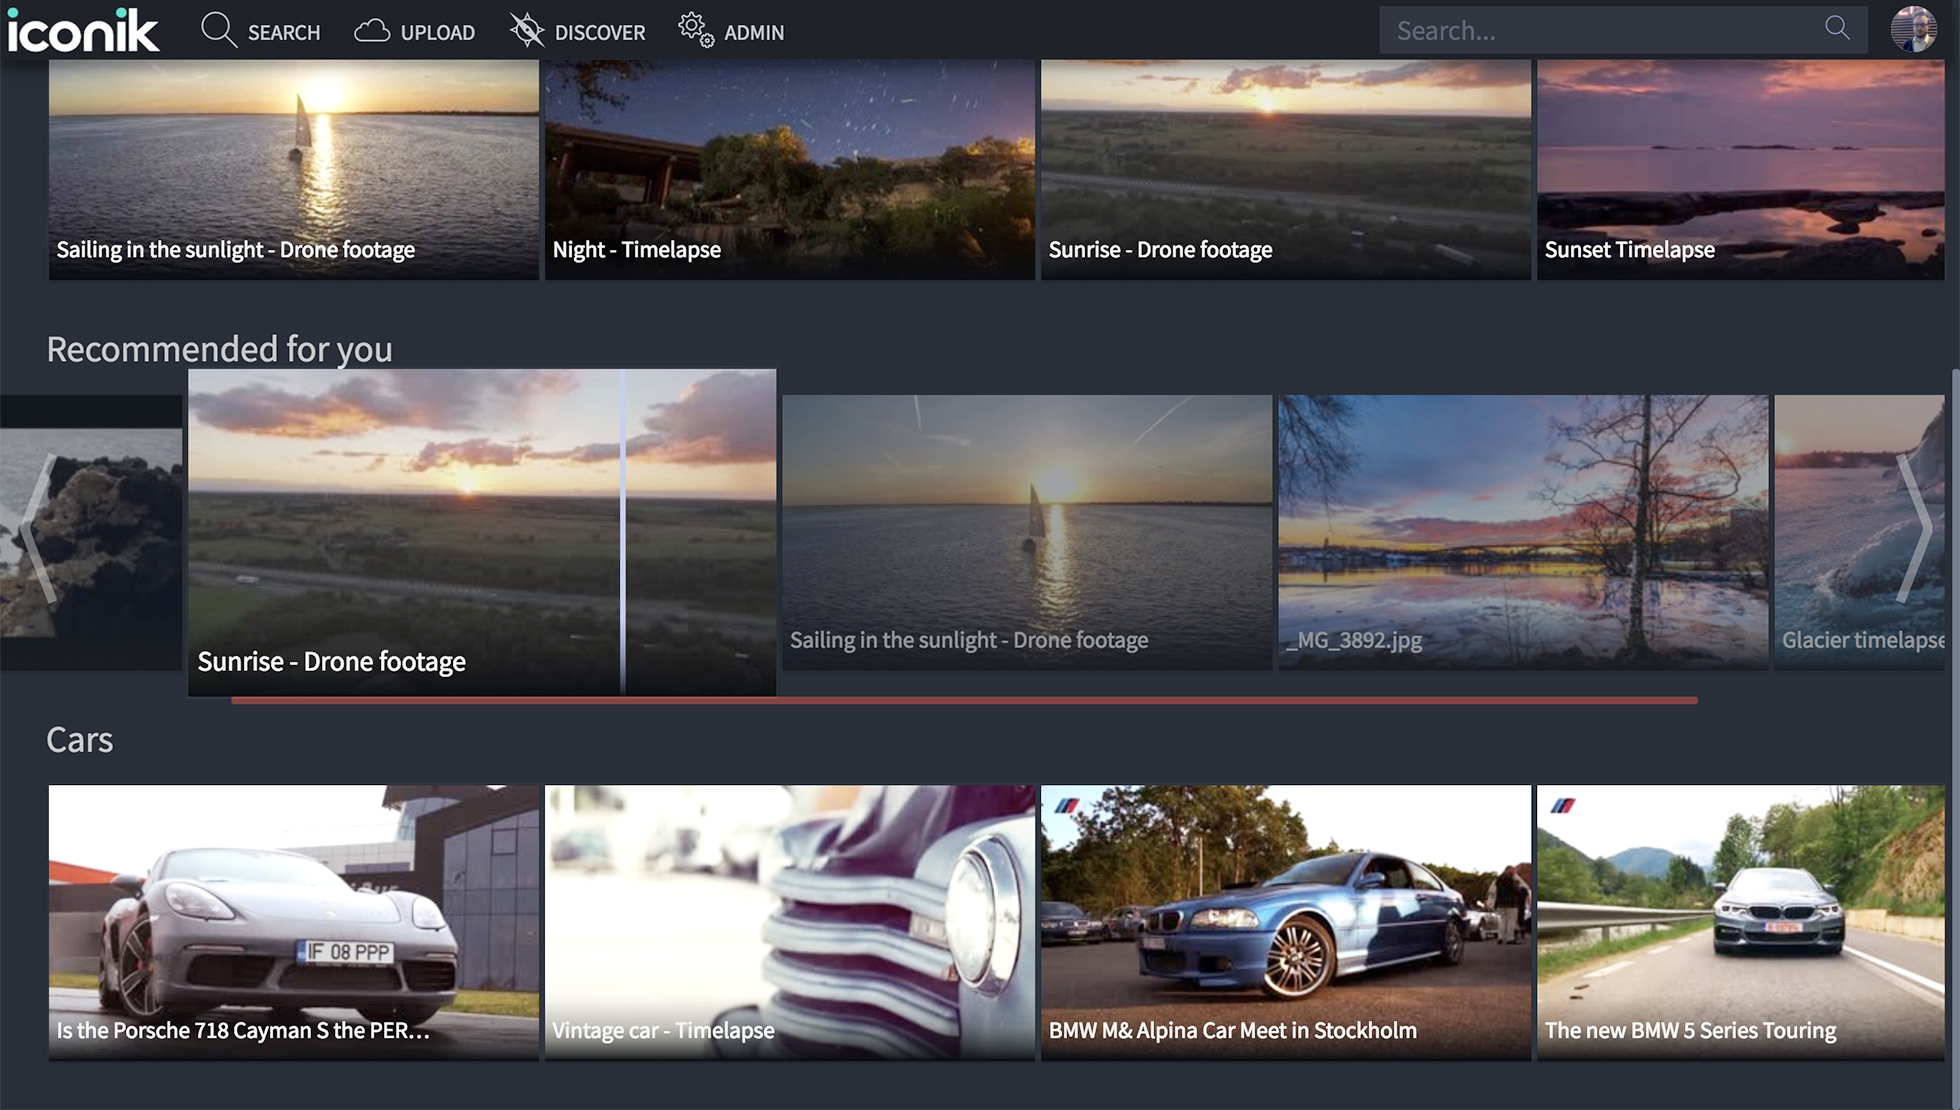Viewport: 1960px width, 1110px height.
Task: Go to previous recommended items with left arrow
Action: 40,527
